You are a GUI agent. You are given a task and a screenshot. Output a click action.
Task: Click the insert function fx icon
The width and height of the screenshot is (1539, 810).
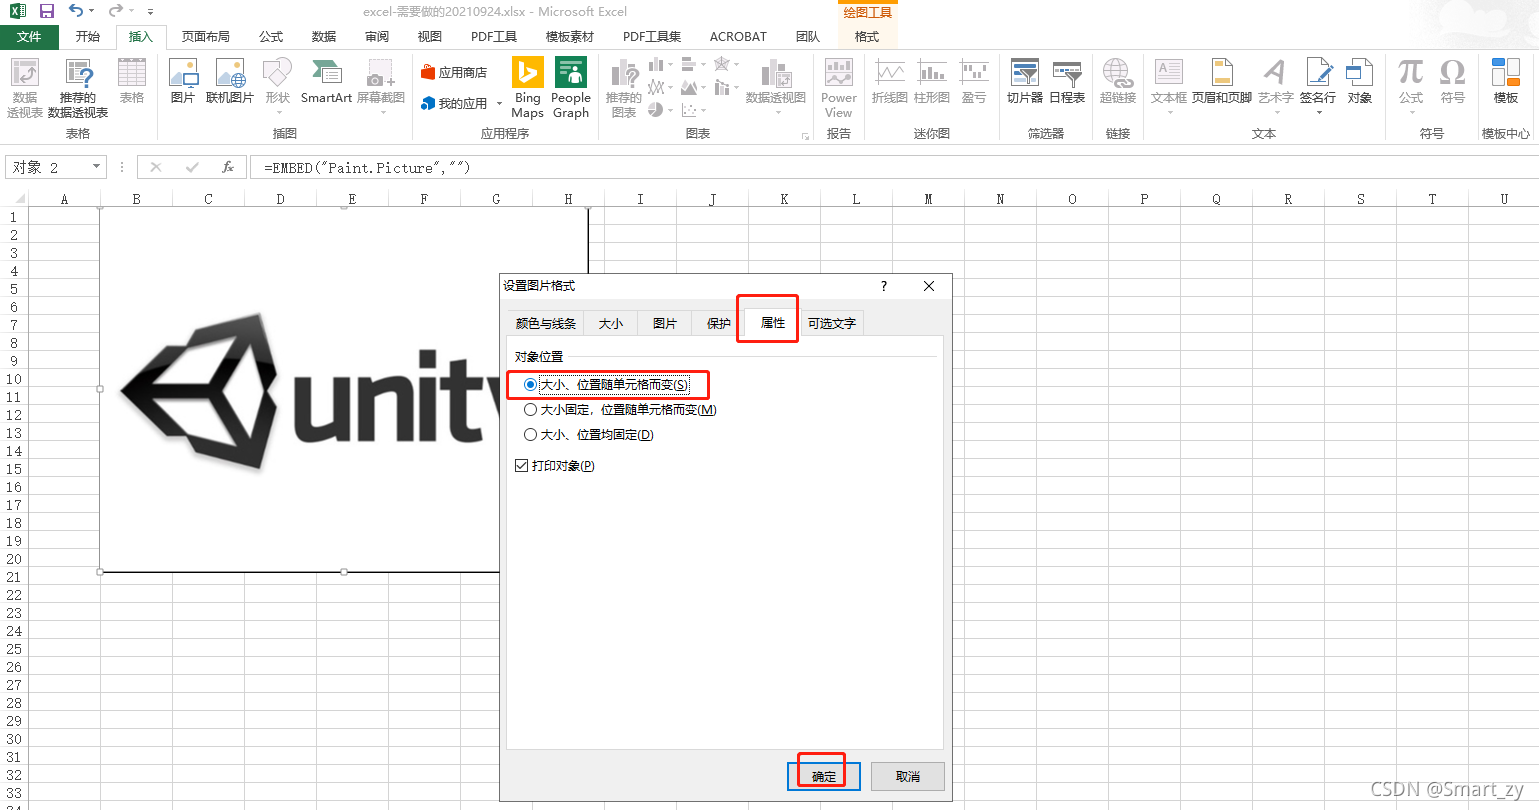click(x=228, y=167)
